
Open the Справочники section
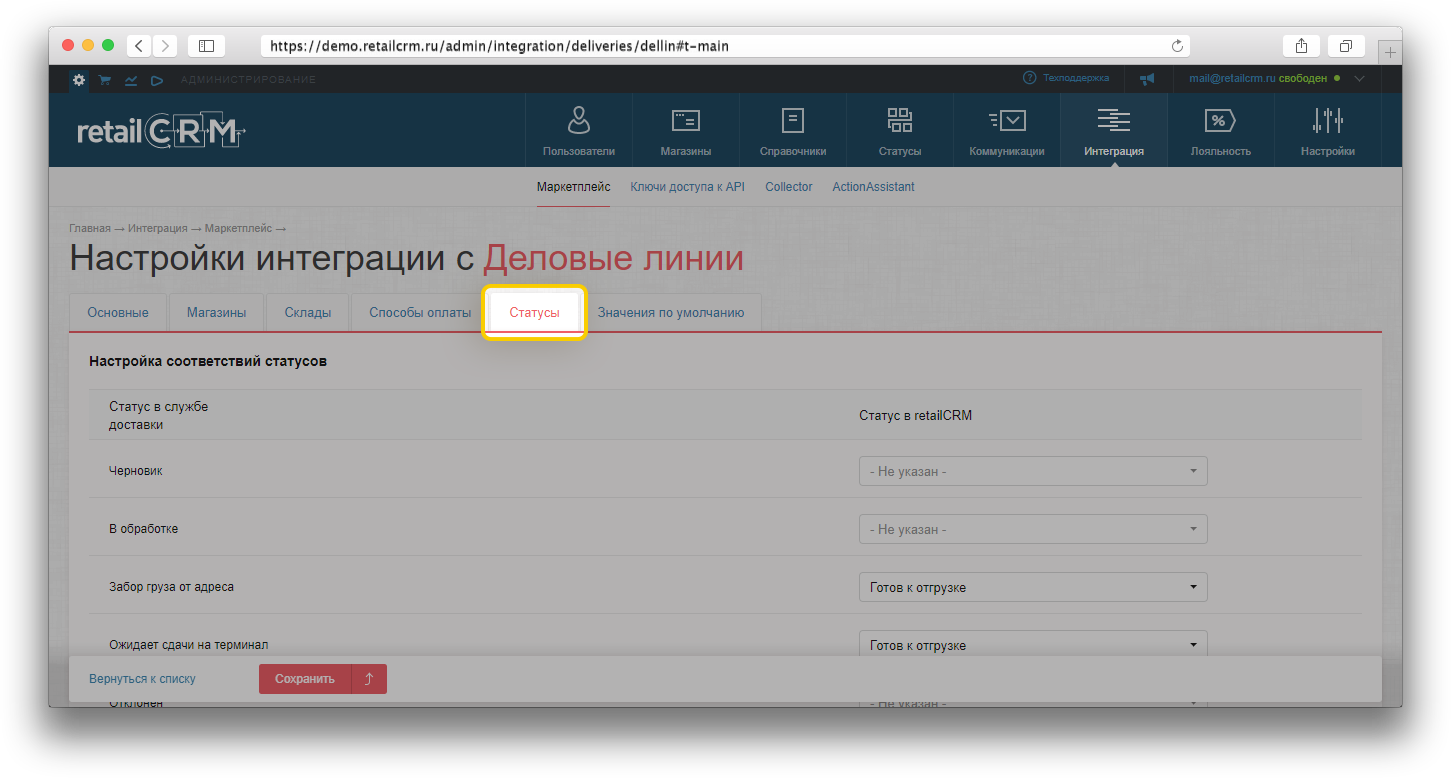pos(793,131)
